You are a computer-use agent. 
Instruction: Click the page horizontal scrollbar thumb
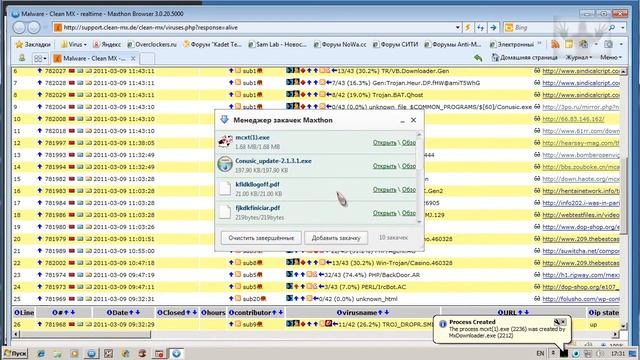(86, 334)
